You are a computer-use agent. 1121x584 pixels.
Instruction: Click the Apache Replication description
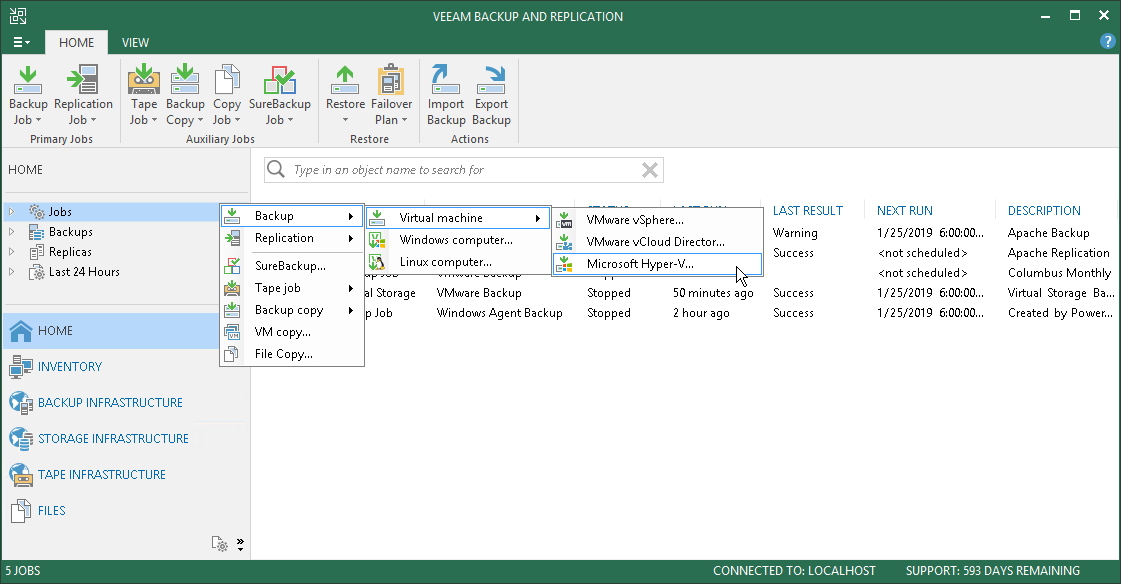point(1059,253)
